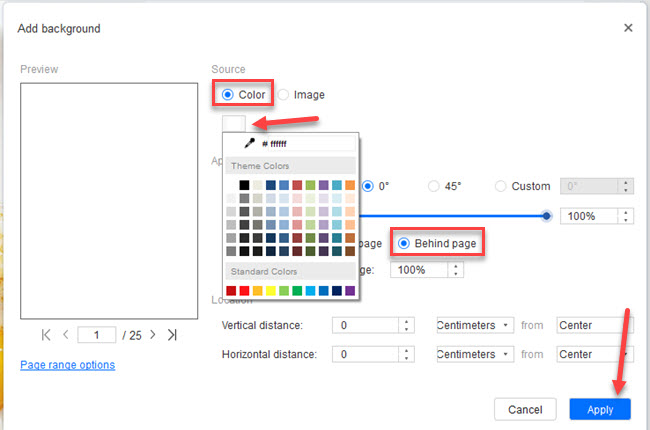Image resolution: width=650 pixels, height=430 pixels.
Task: Open the Centimeters unit dropdown for Horizontal distance
Action: (475, 354)
